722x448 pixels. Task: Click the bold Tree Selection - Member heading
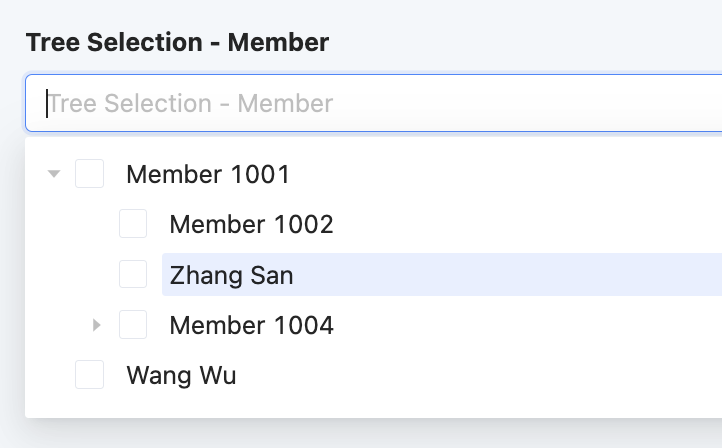pyautogui.click(x=177, y=42)
